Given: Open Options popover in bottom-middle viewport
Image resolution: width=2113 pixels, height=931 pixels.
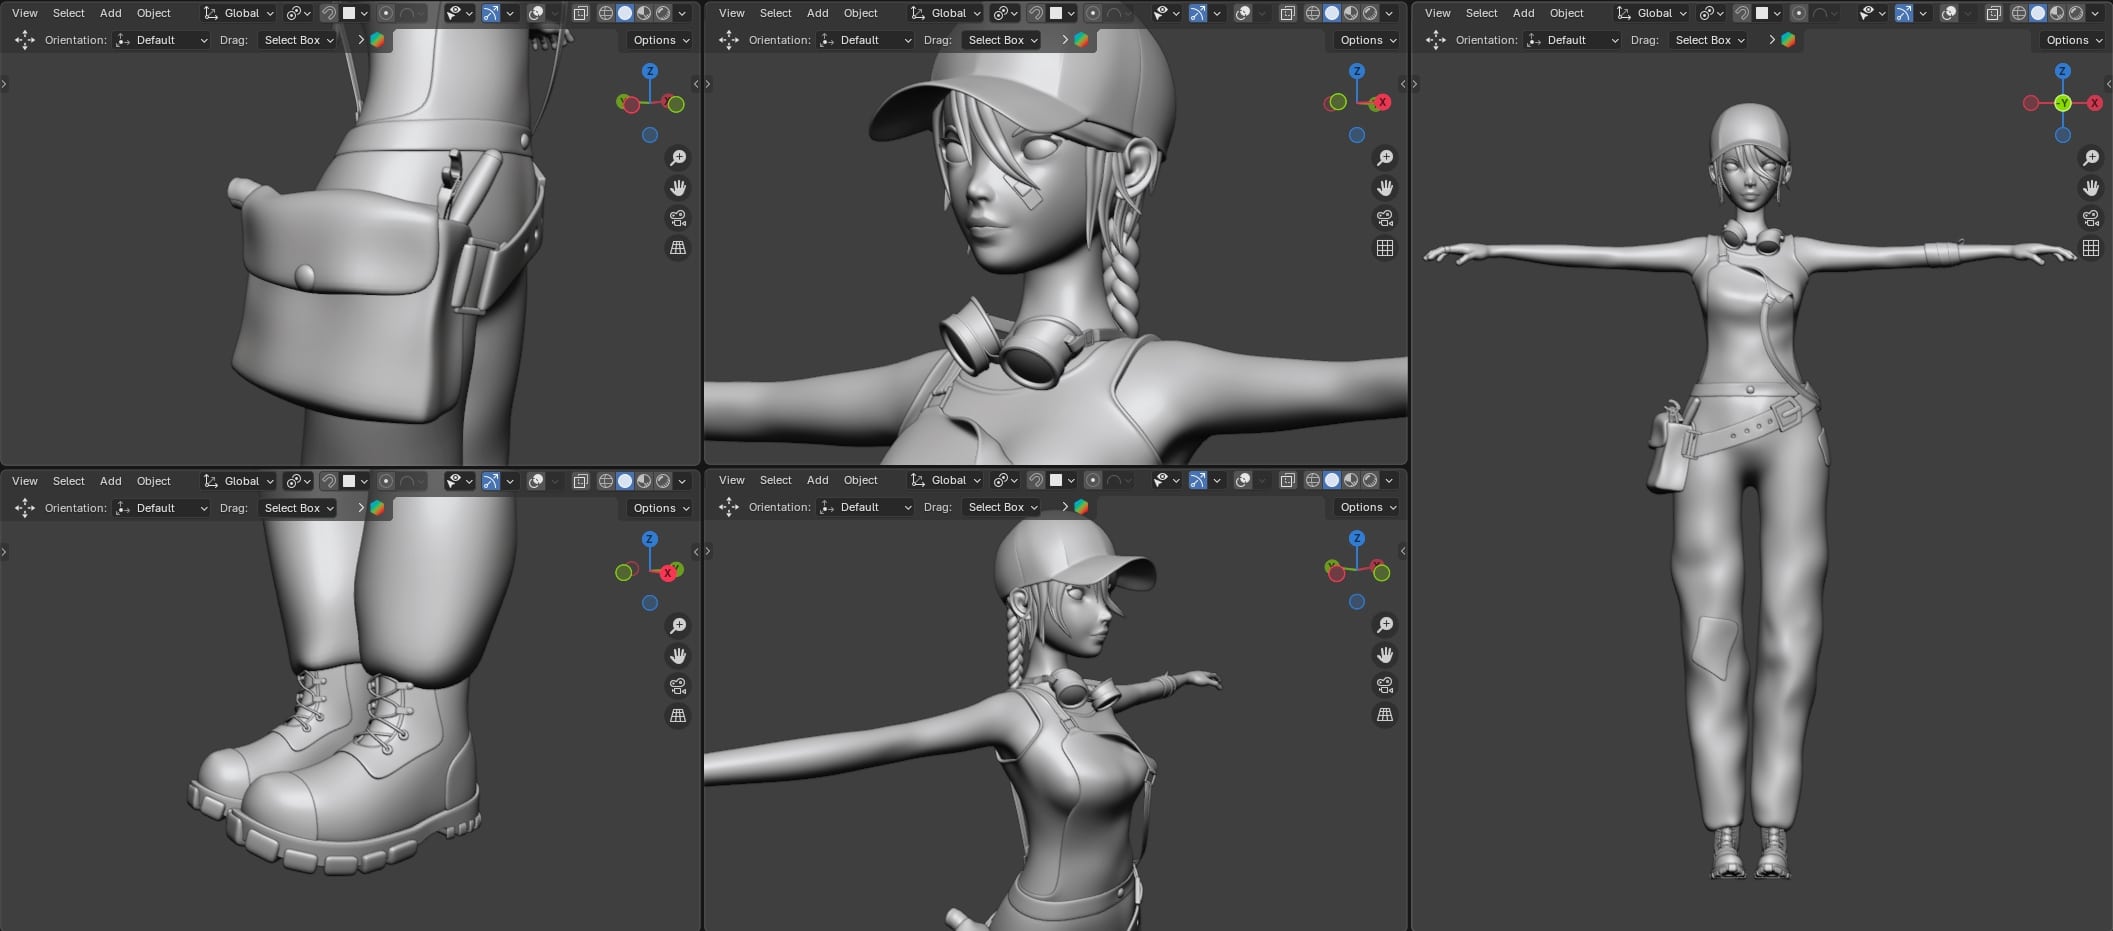Looking at the screenshot, I should click(x=1367, y=507).
